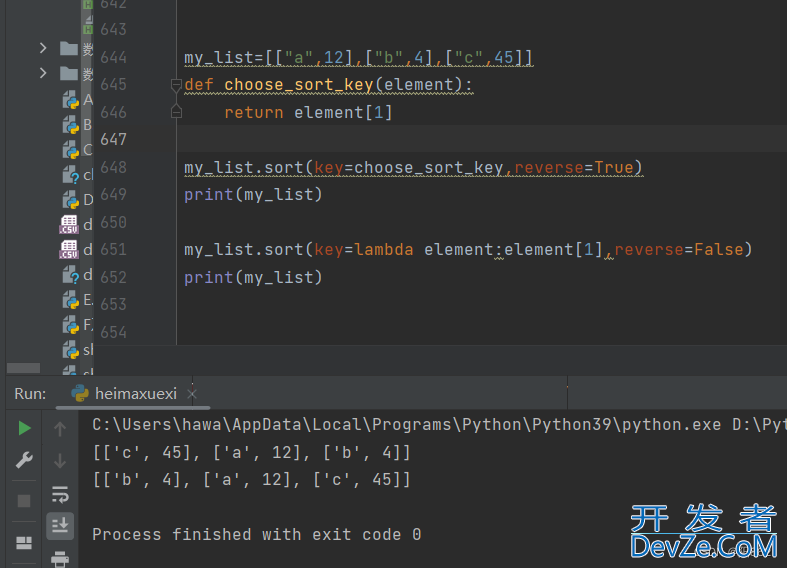Click 'reverse=False' argument on line 651
The width and height of the screenshot is (787, 568).
(679, 250)
